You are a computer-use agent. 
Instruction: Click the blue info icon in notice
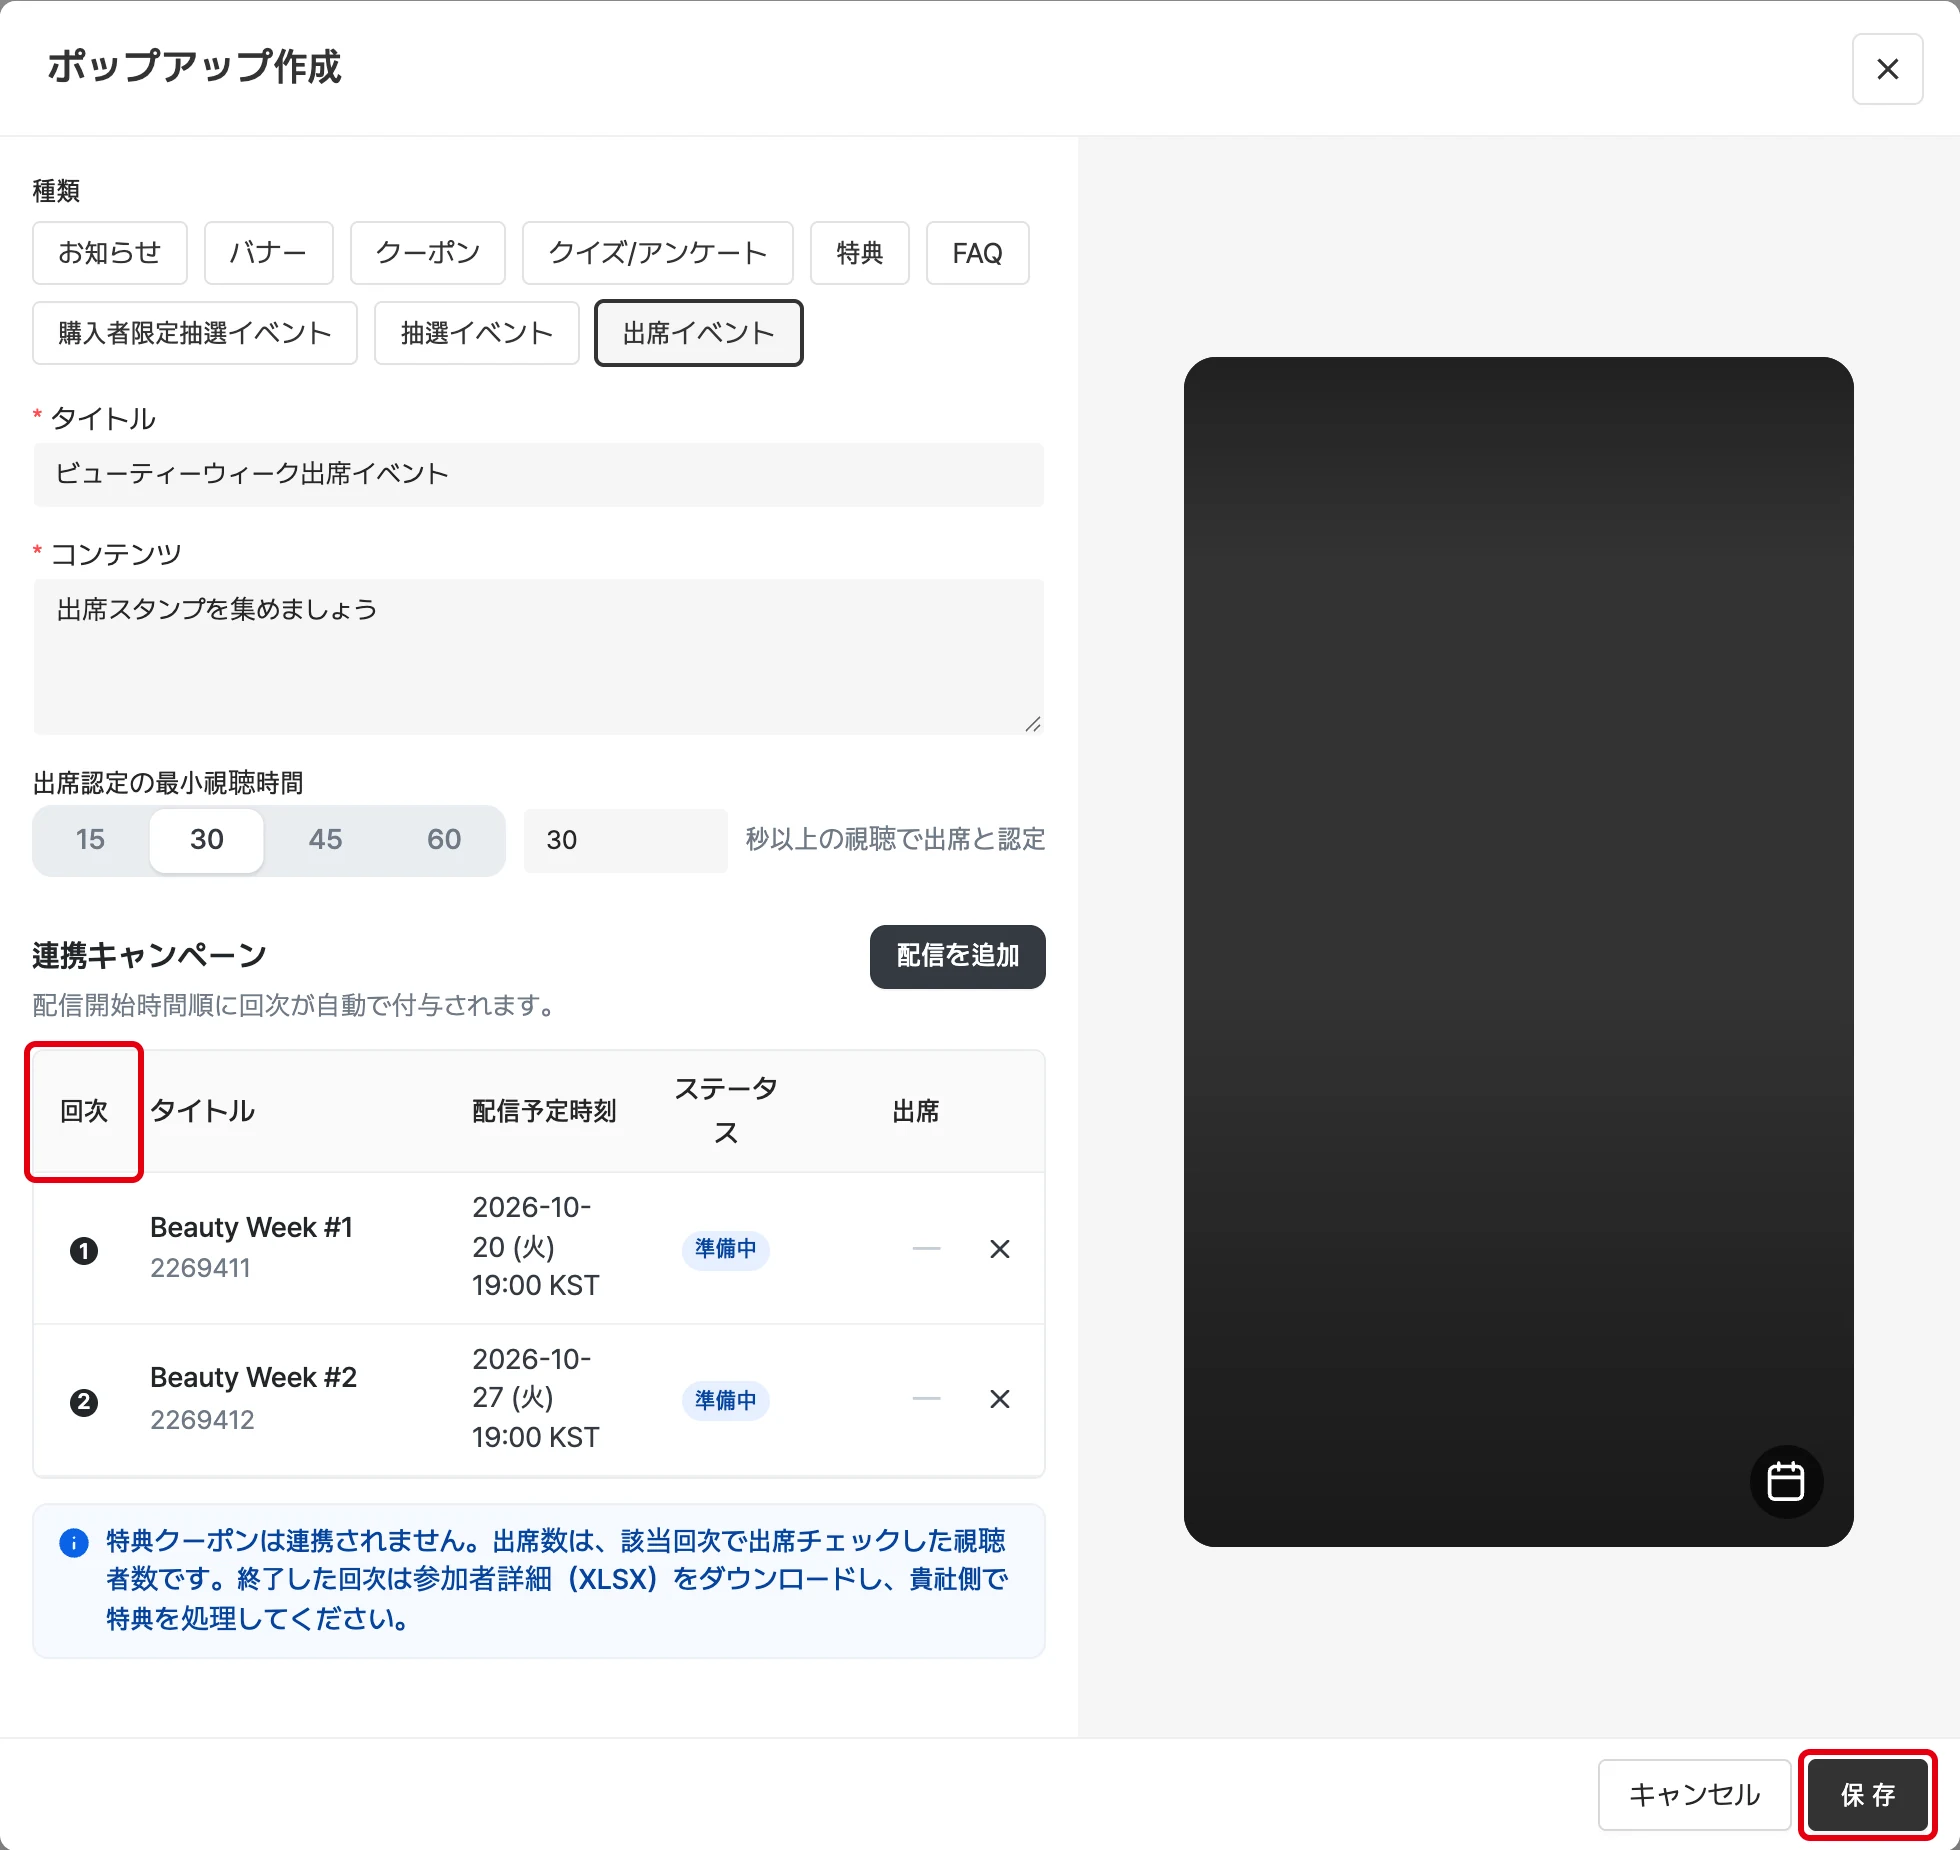74,1543
